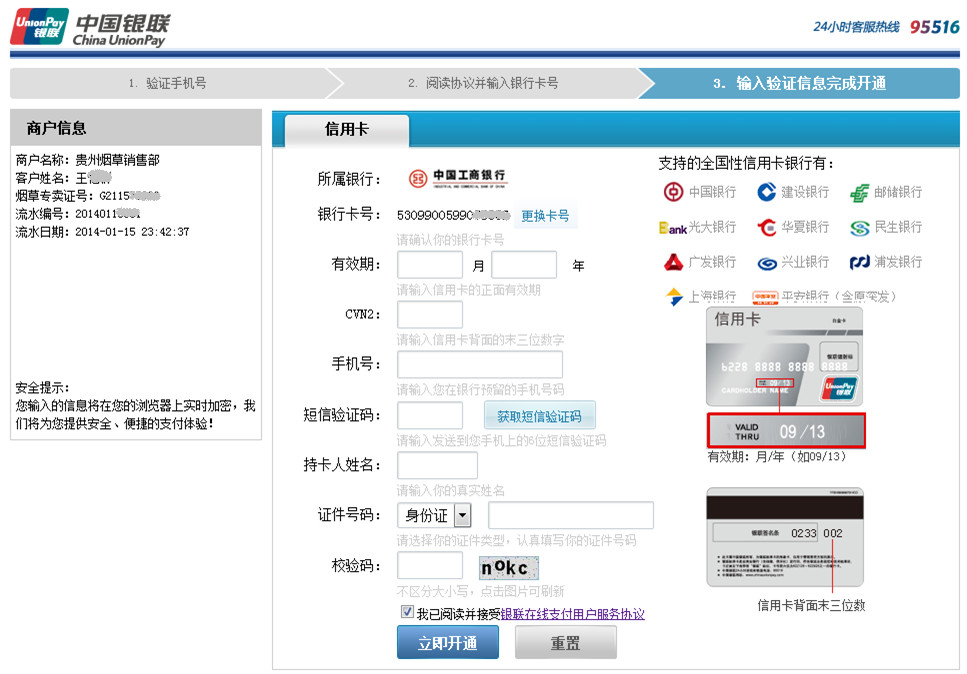Click the 邮储银行 logo icon

click(x=859, y=192)
